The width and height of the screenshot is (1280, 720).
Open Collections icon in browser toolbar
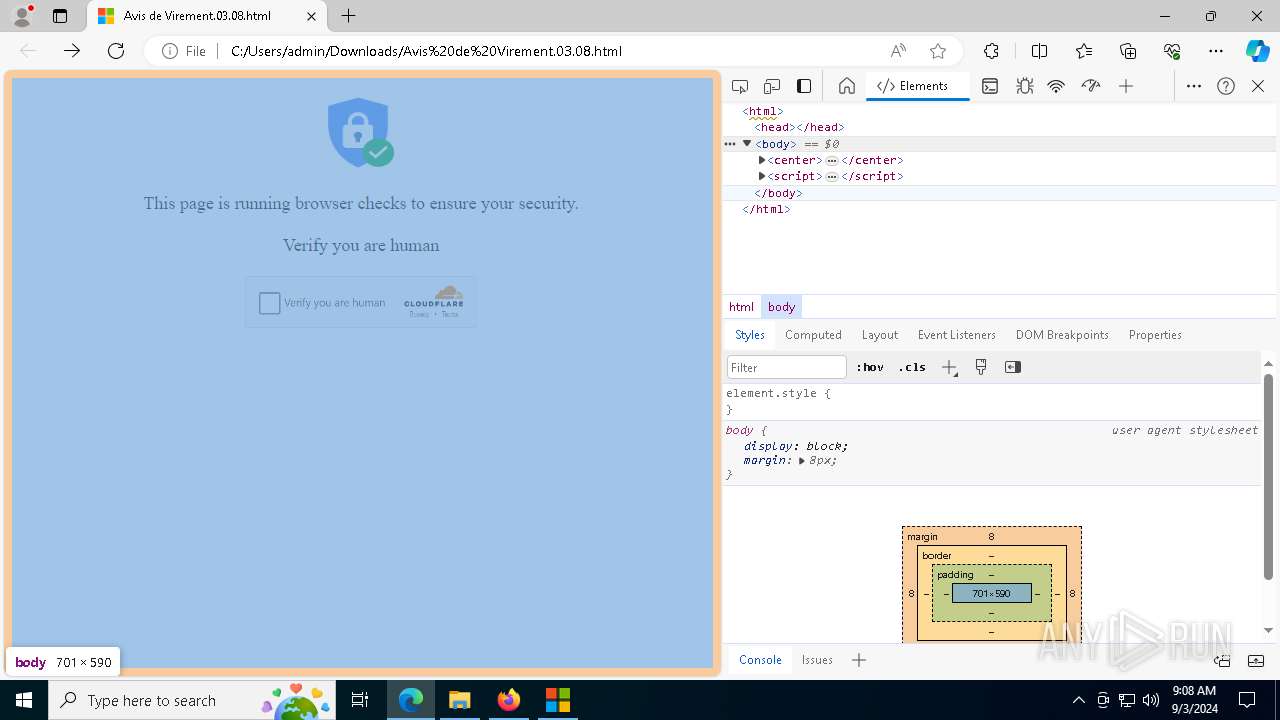click(1128, 51)
